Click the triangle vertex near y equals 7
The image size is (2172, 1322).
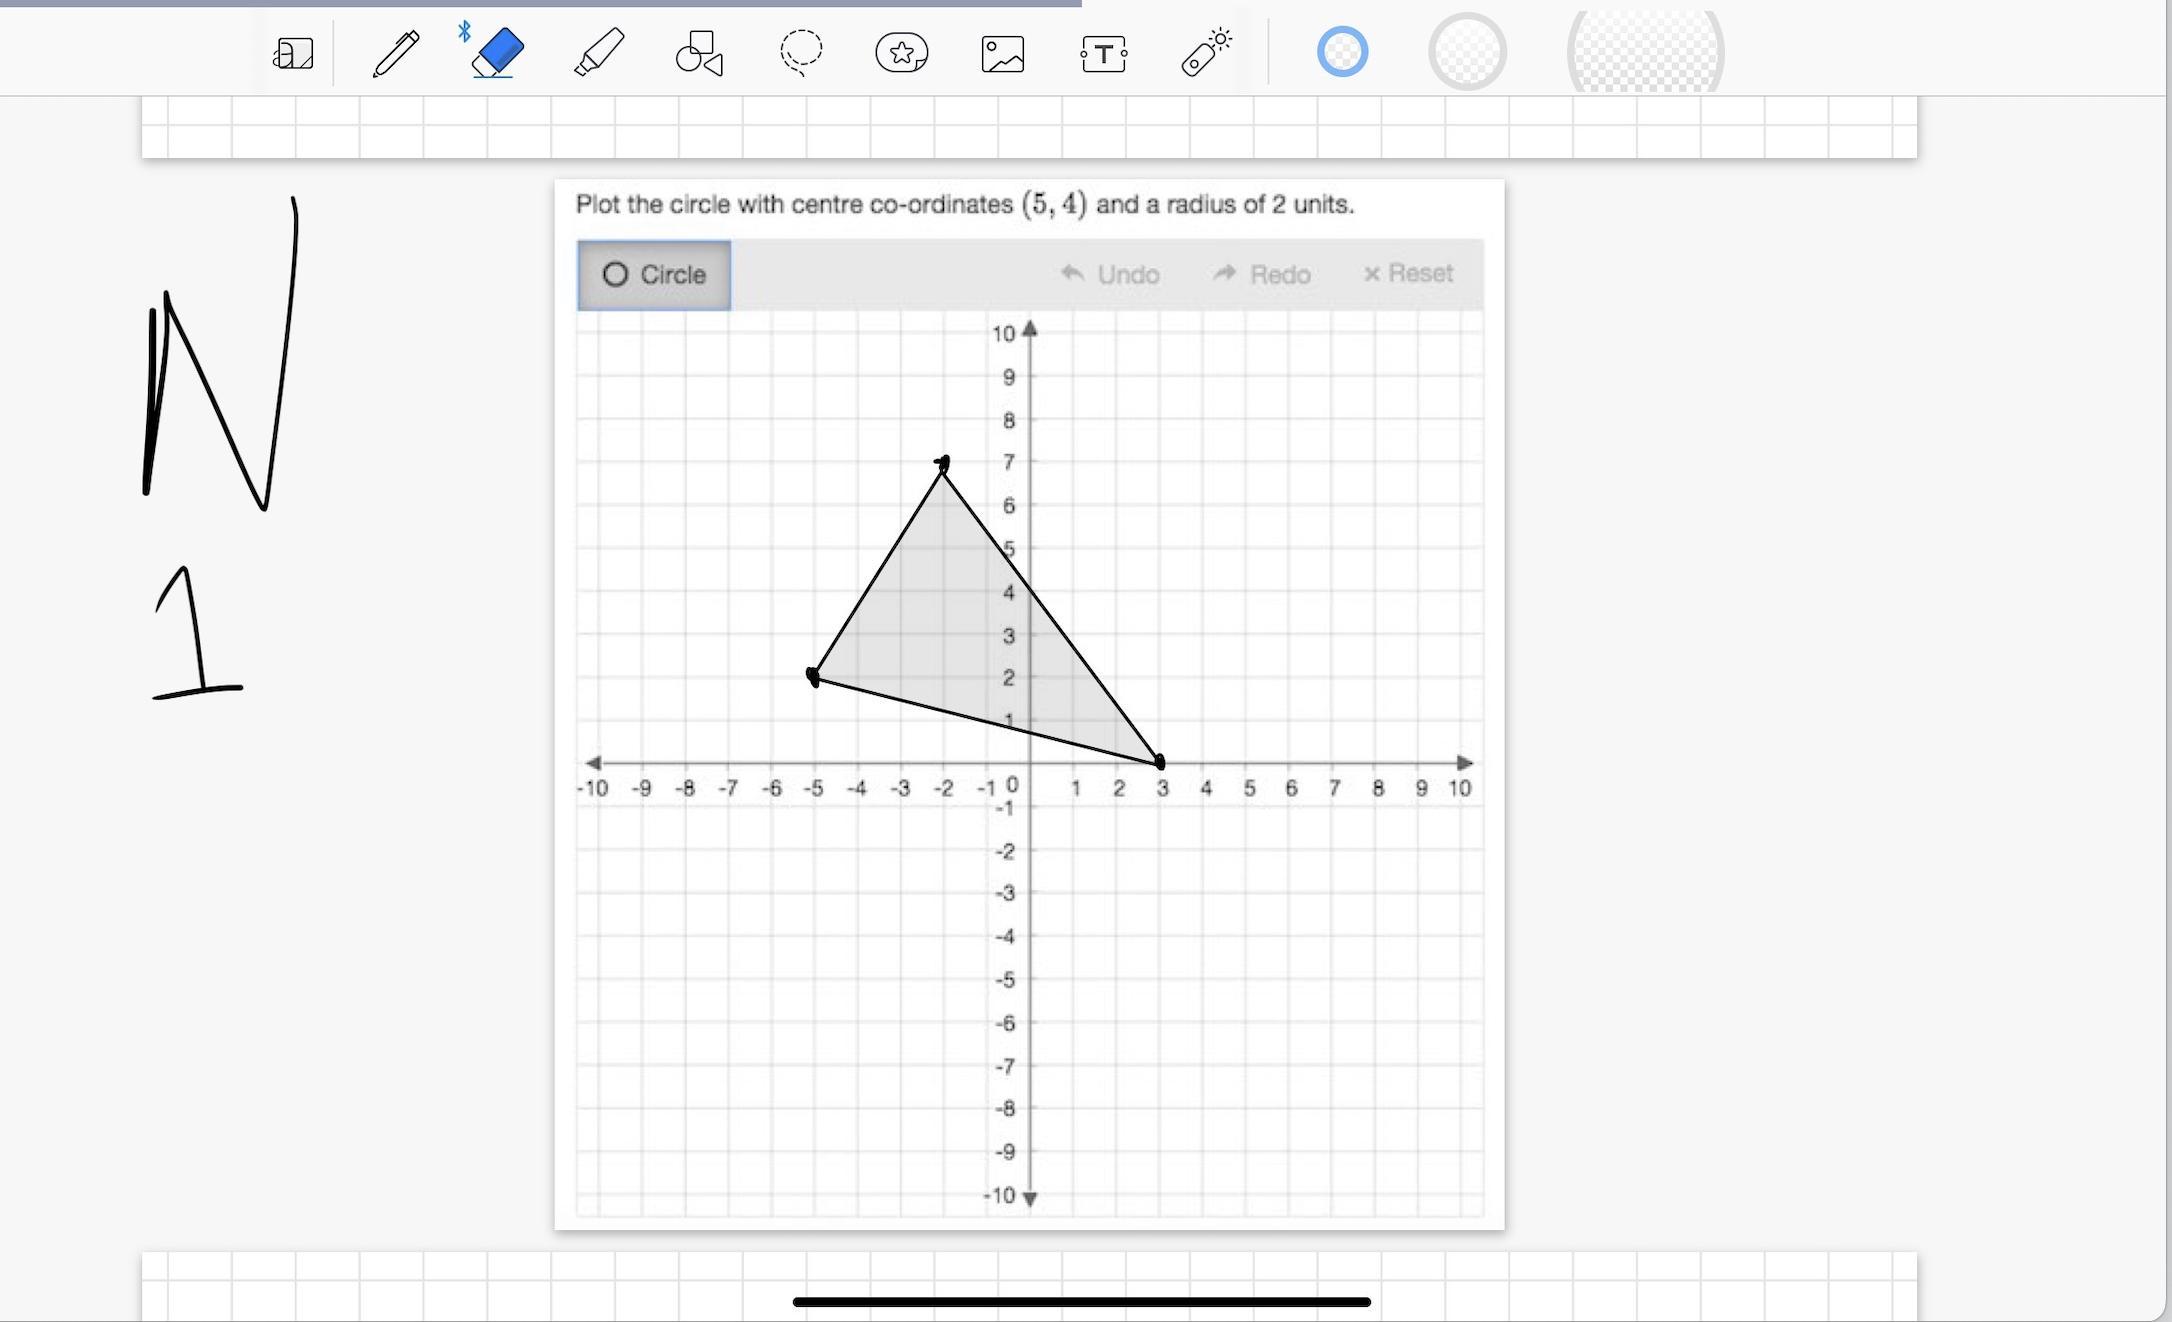(942, 465)
